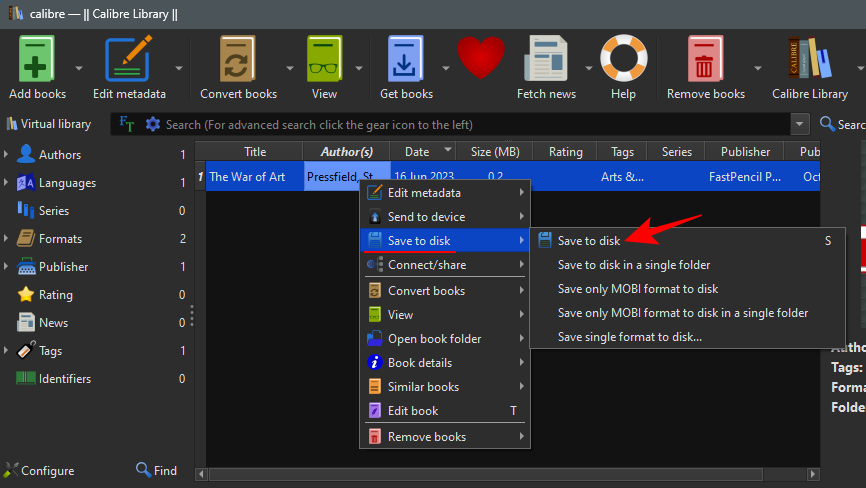
Task: Expand the Authors tree category
Action: [6, 155]
